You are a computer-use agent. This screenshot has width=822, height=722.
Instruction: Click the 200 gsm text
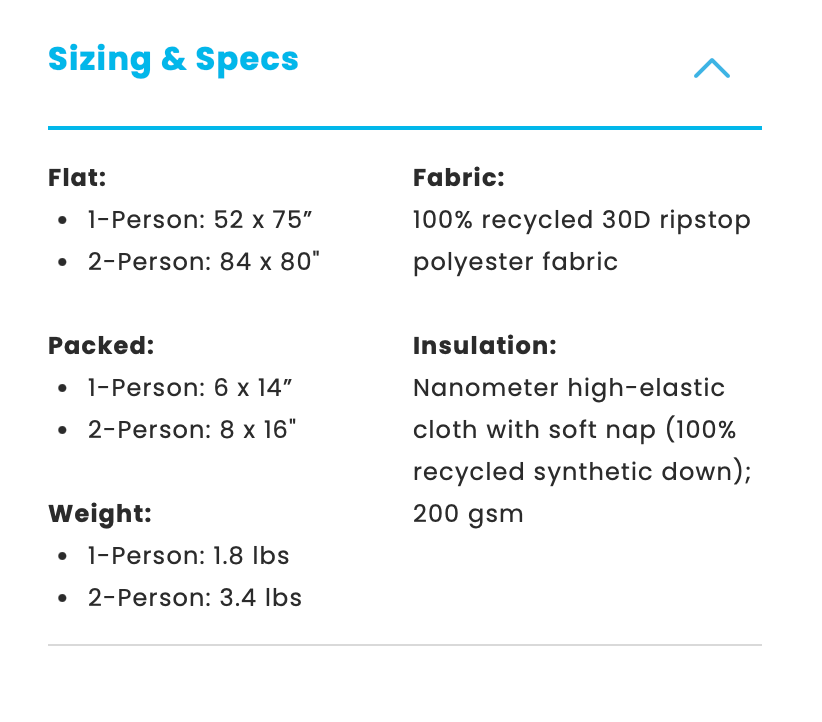468,514
